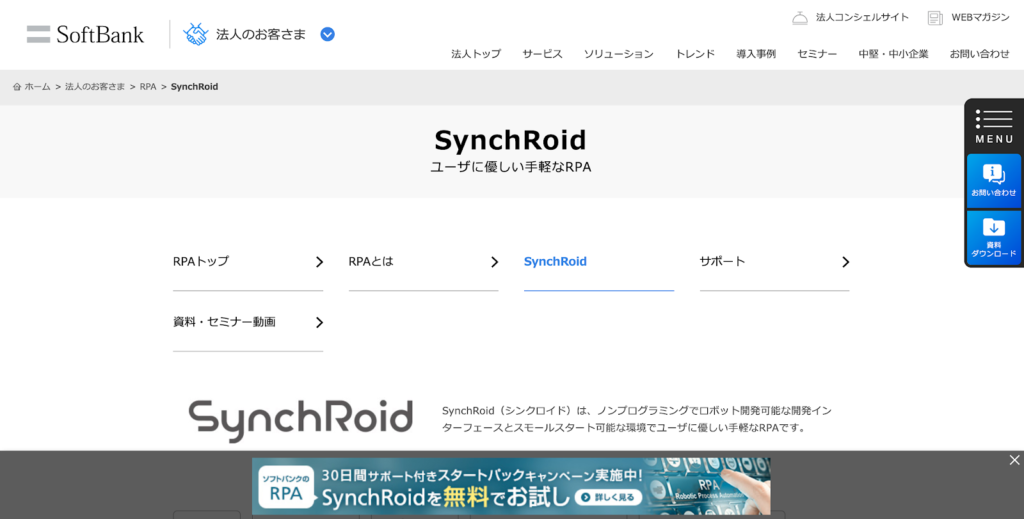Click the WEBマガジン newspaper icon
Viewport: 1024px width, 519px height.
pos(935,18)
